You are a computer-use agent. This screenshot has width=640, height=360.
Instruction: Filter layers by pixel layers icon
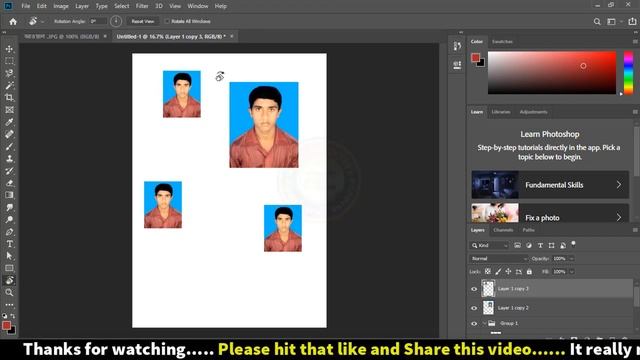coord(517,245)
